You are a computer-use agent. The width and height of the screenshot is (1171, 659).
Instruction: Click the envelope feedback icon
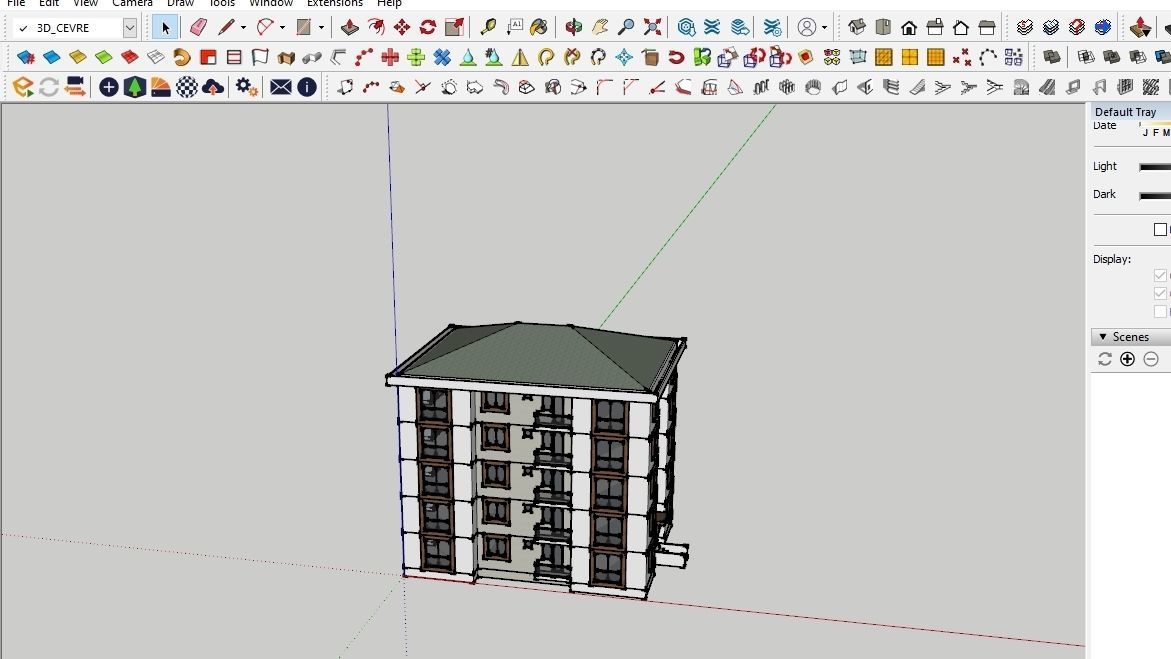[x=281, y=87]
